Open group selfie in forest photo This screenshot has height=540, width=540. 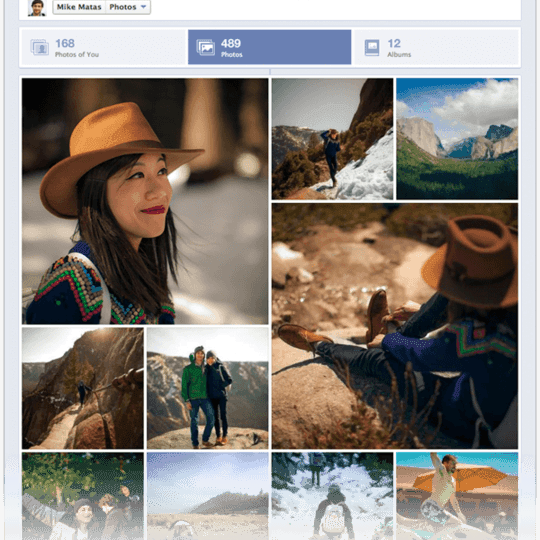click(83, 496)
